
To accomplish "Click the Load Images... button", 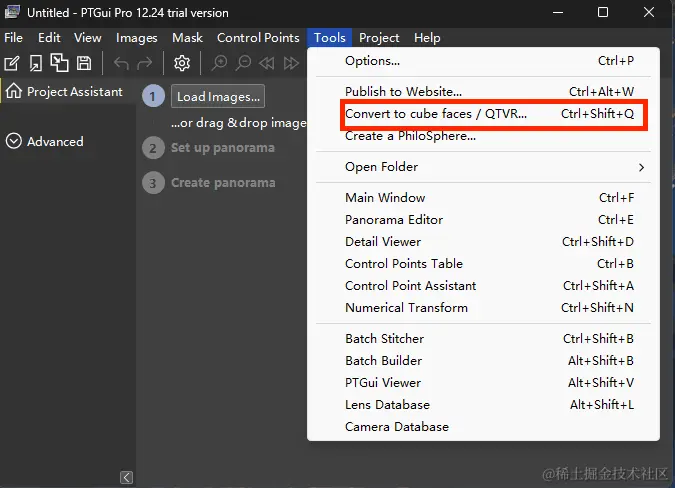I will pos(218,96).
